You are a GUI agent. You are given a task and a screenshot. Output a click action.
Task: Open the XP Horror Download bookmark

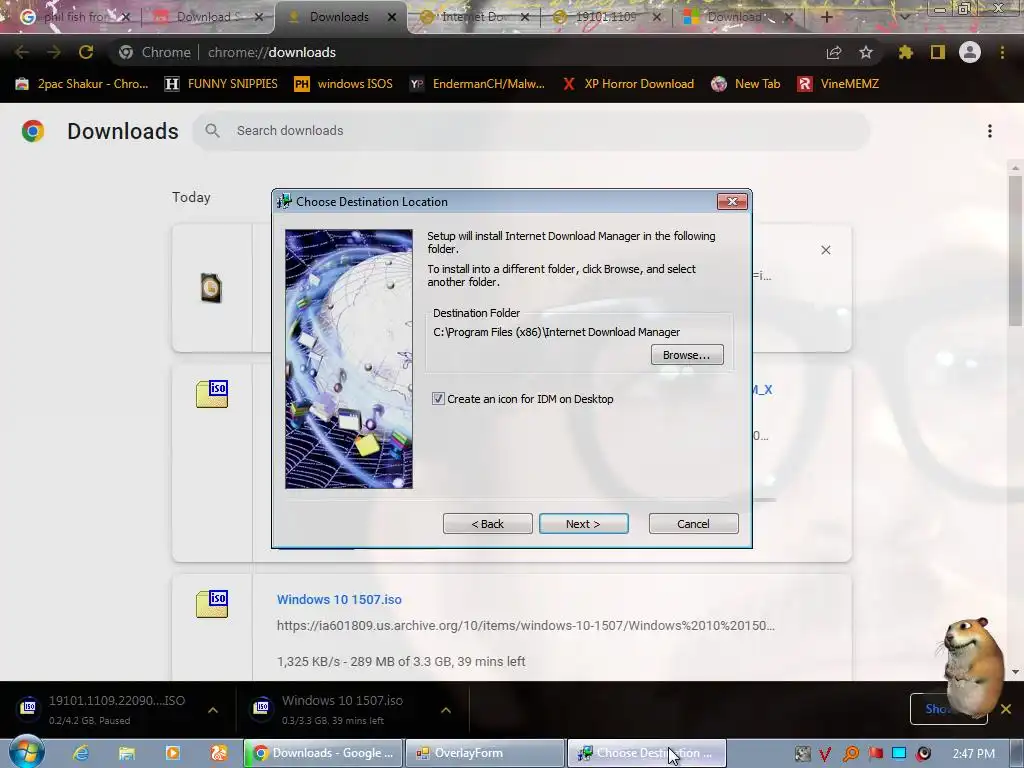point(628,84)
